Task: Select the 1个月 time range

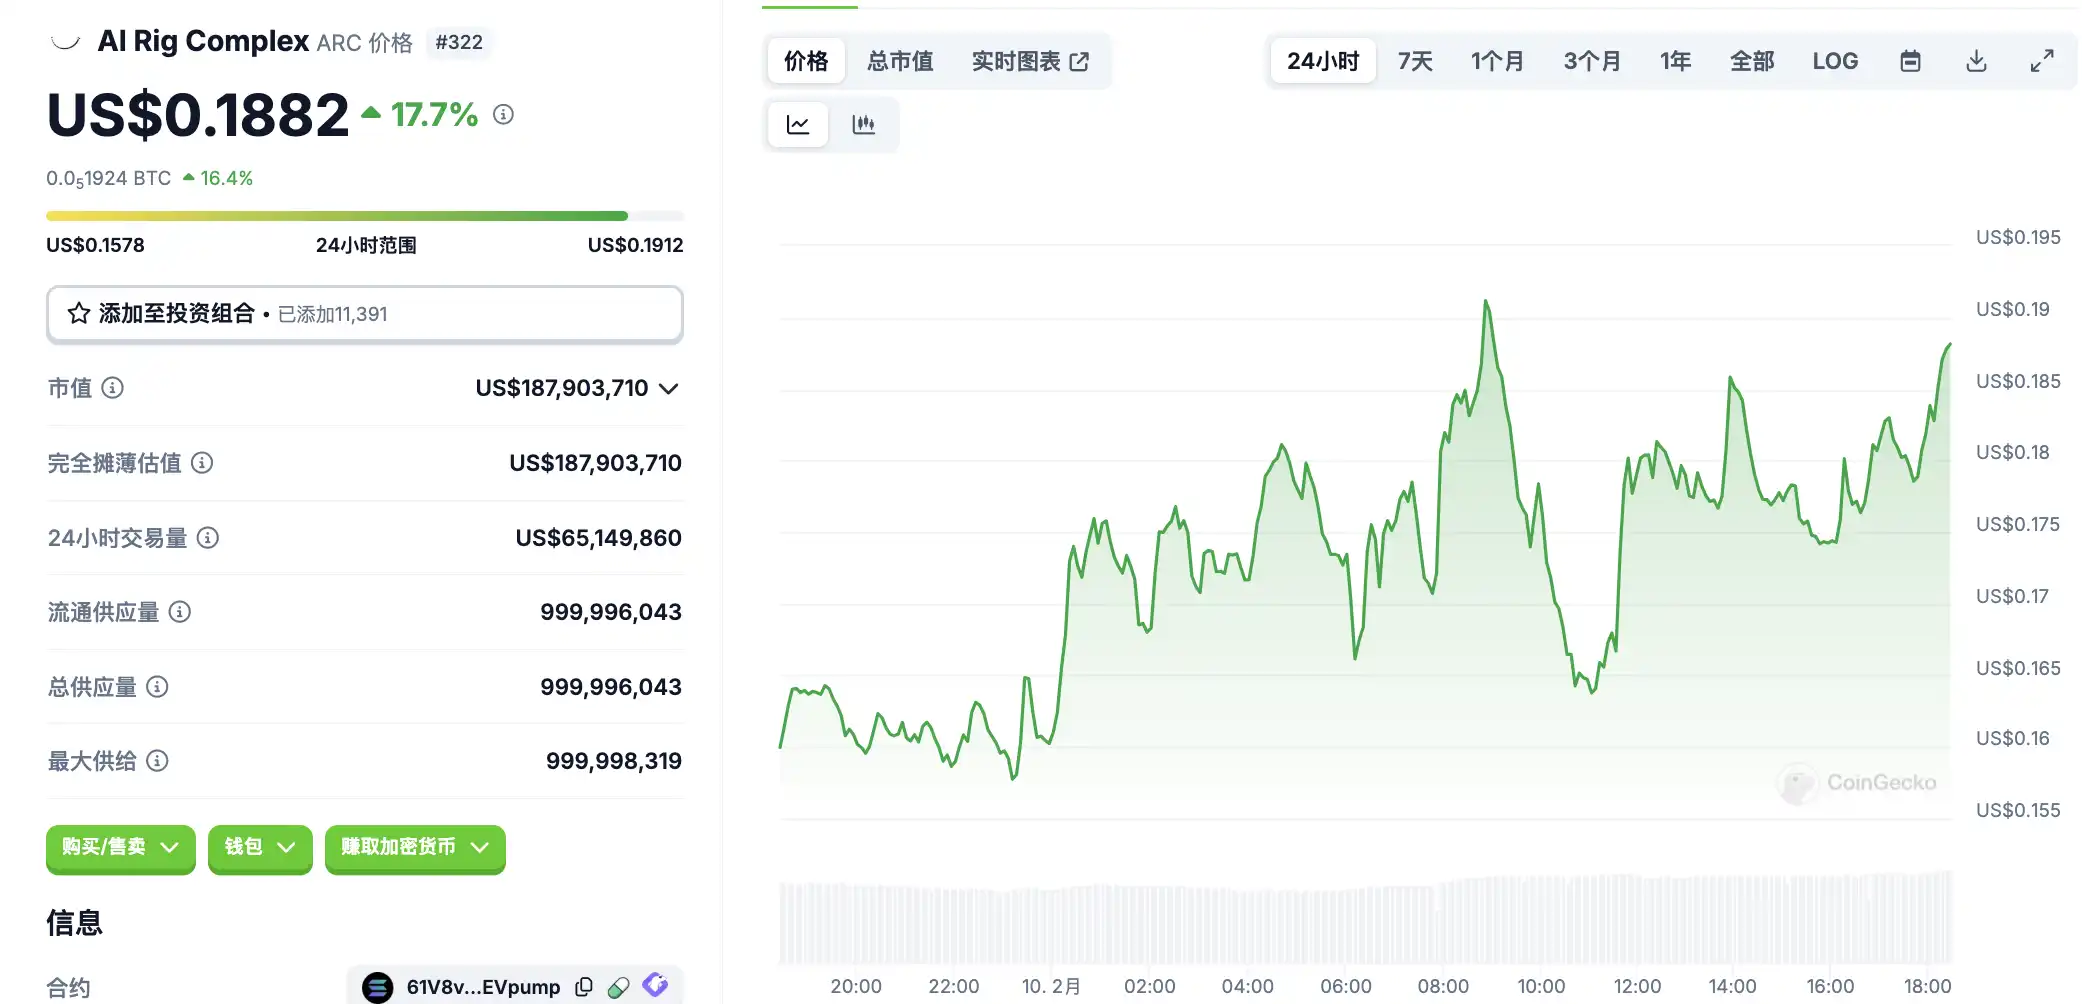Action: [1497, 61]
